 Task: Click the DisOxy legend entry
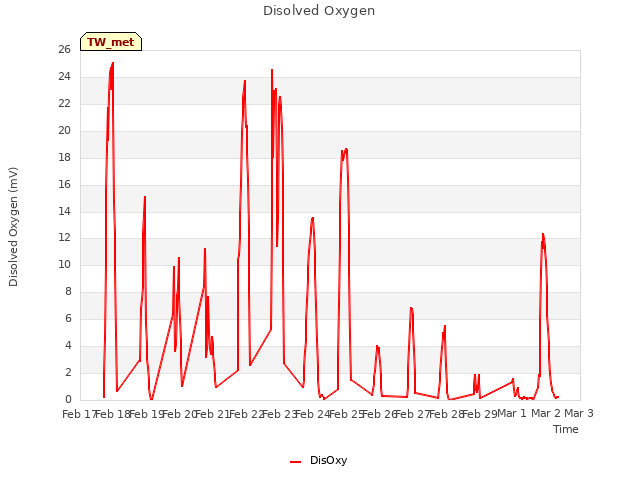[318, 460]
